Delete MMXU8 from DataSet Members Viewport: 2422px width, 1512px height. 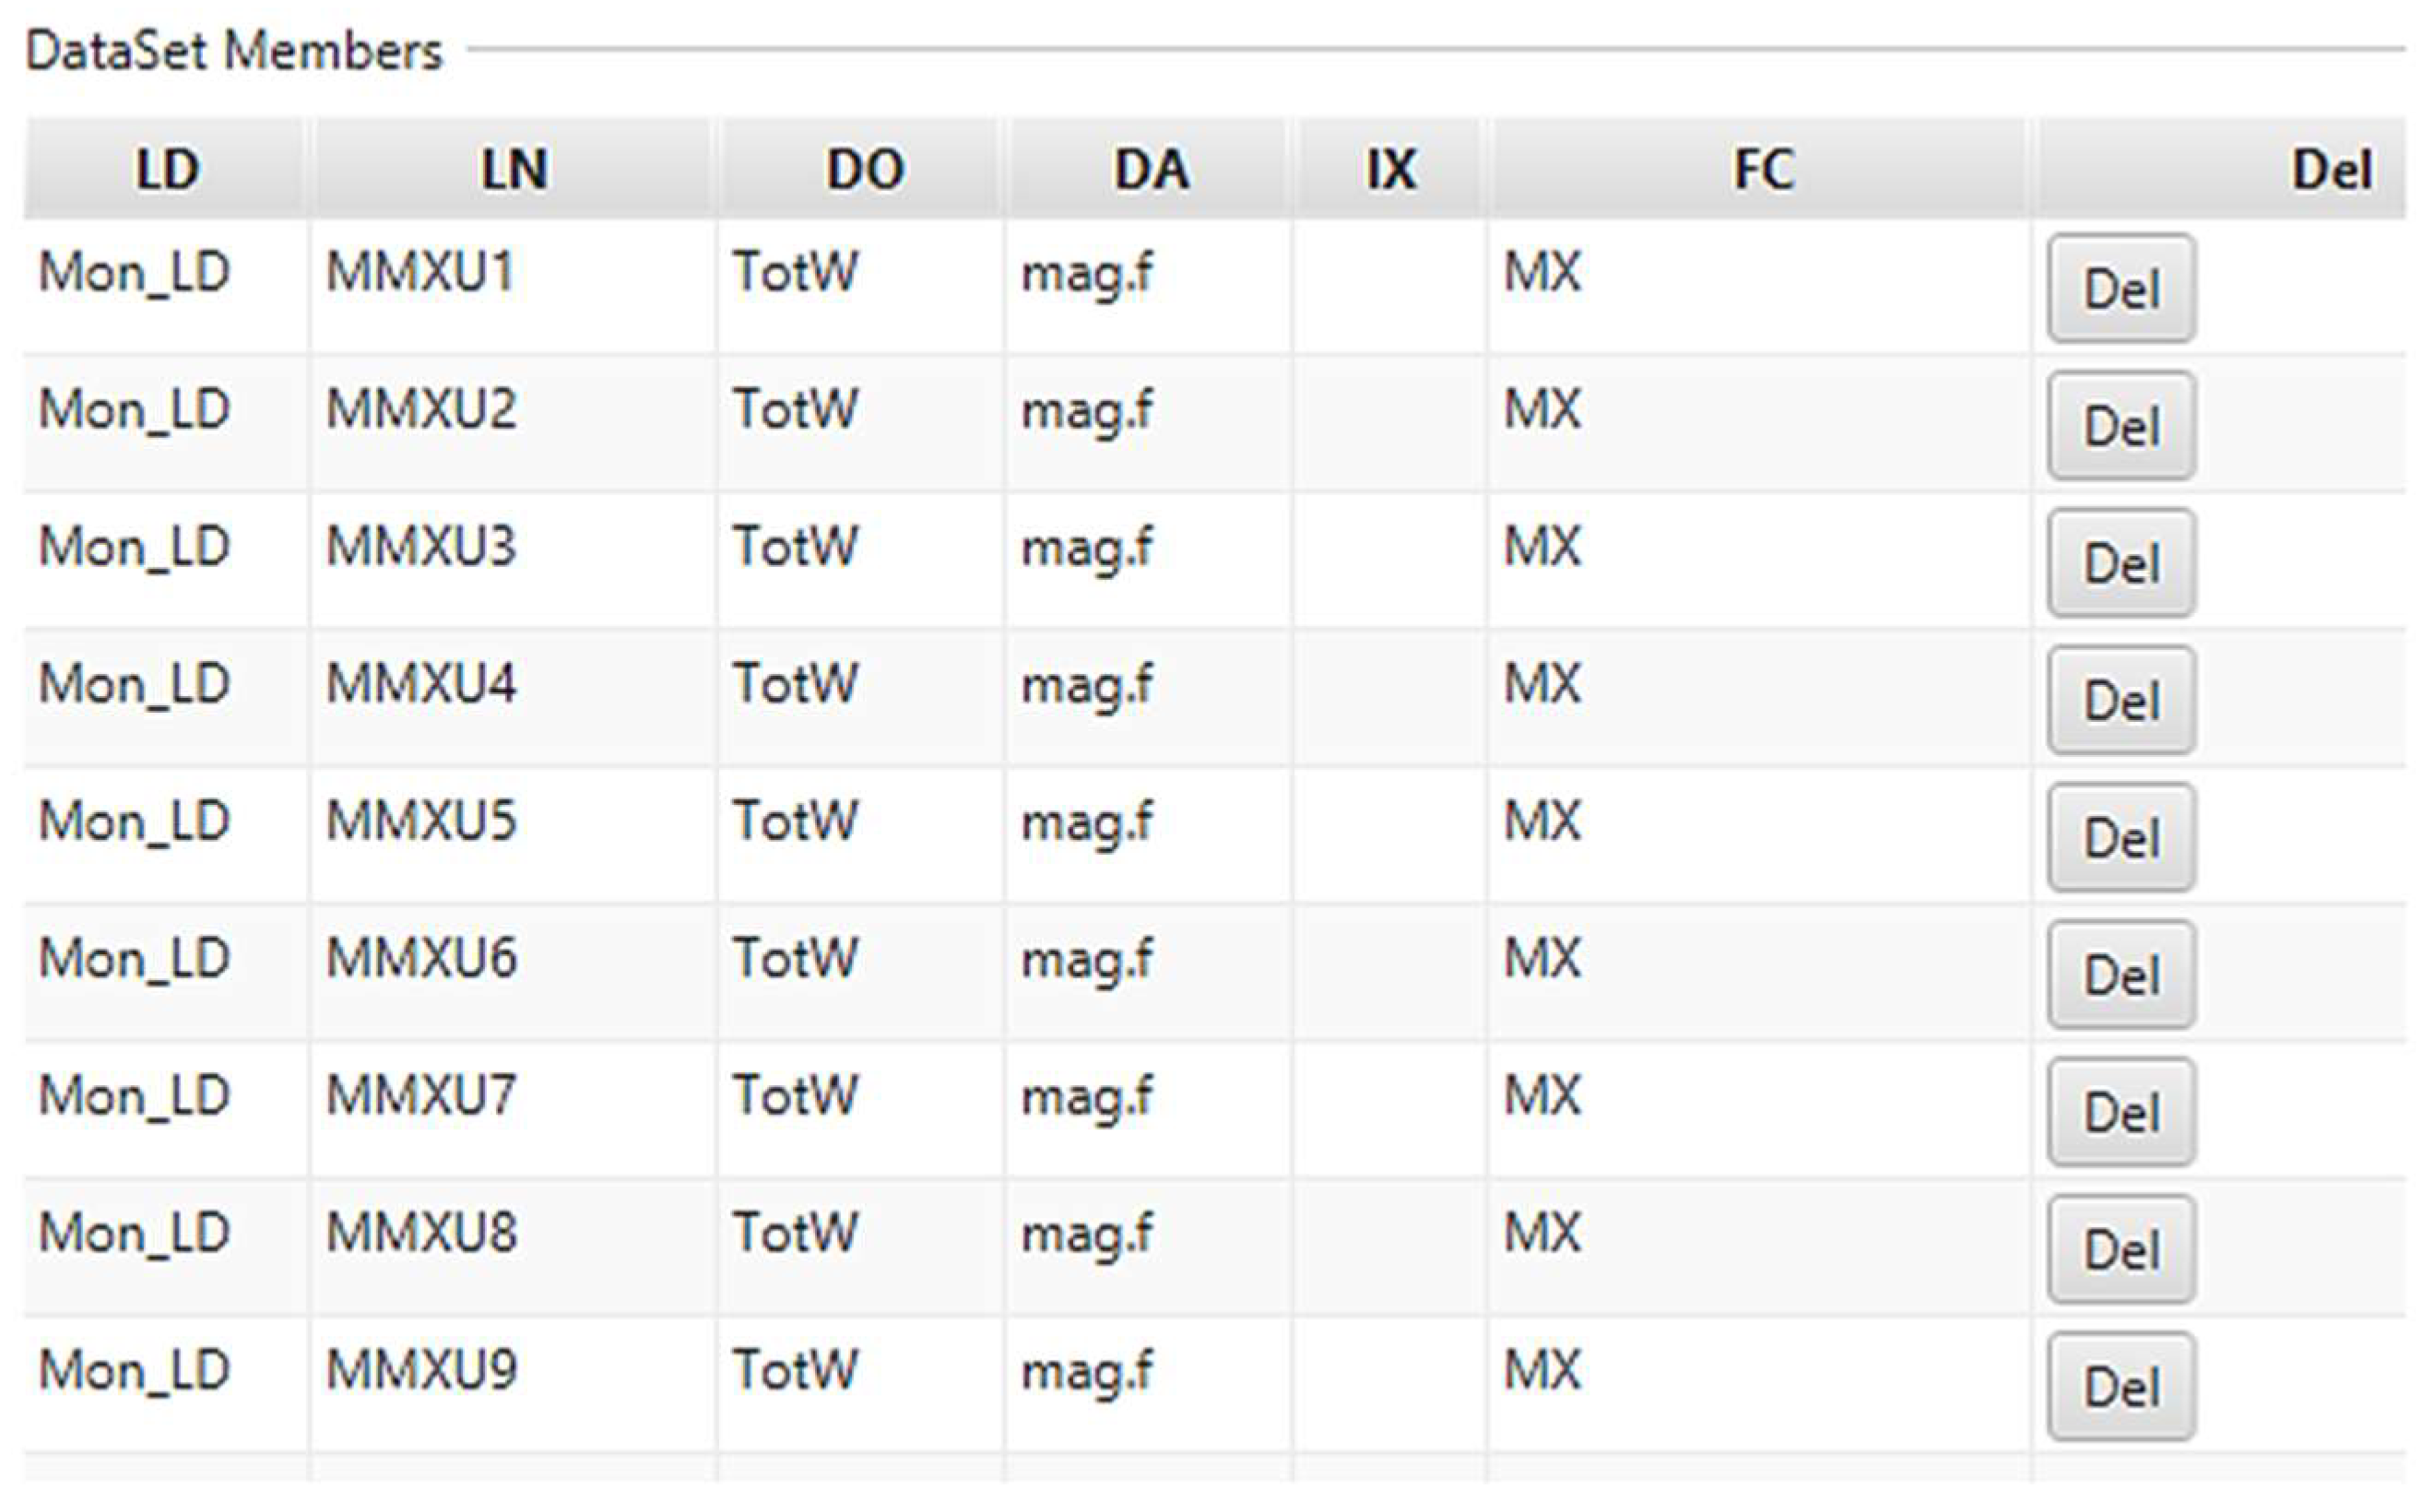coord(2120,1250)
